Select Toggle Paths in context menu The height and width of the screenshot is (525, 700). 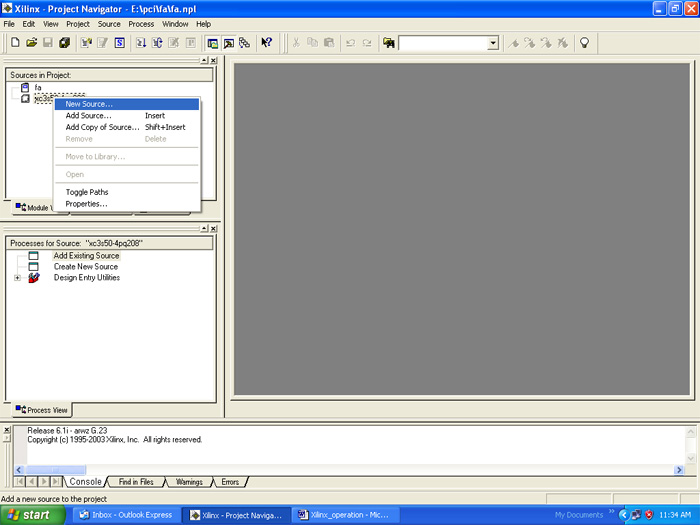coord(127,192)
